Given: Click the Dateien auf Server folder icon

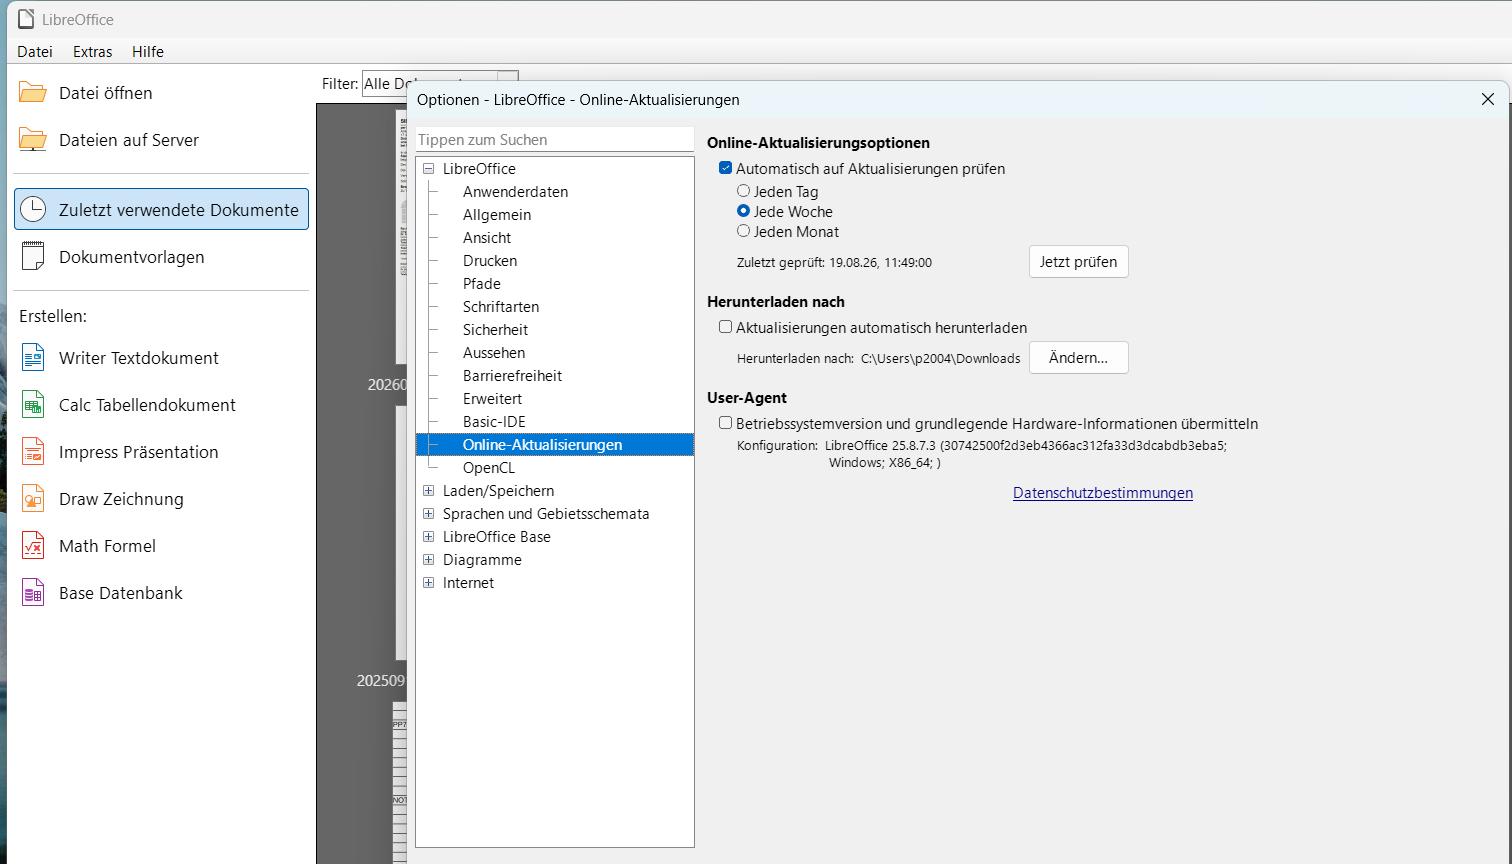Looking at the screenshot, I should tap(33, 140).
